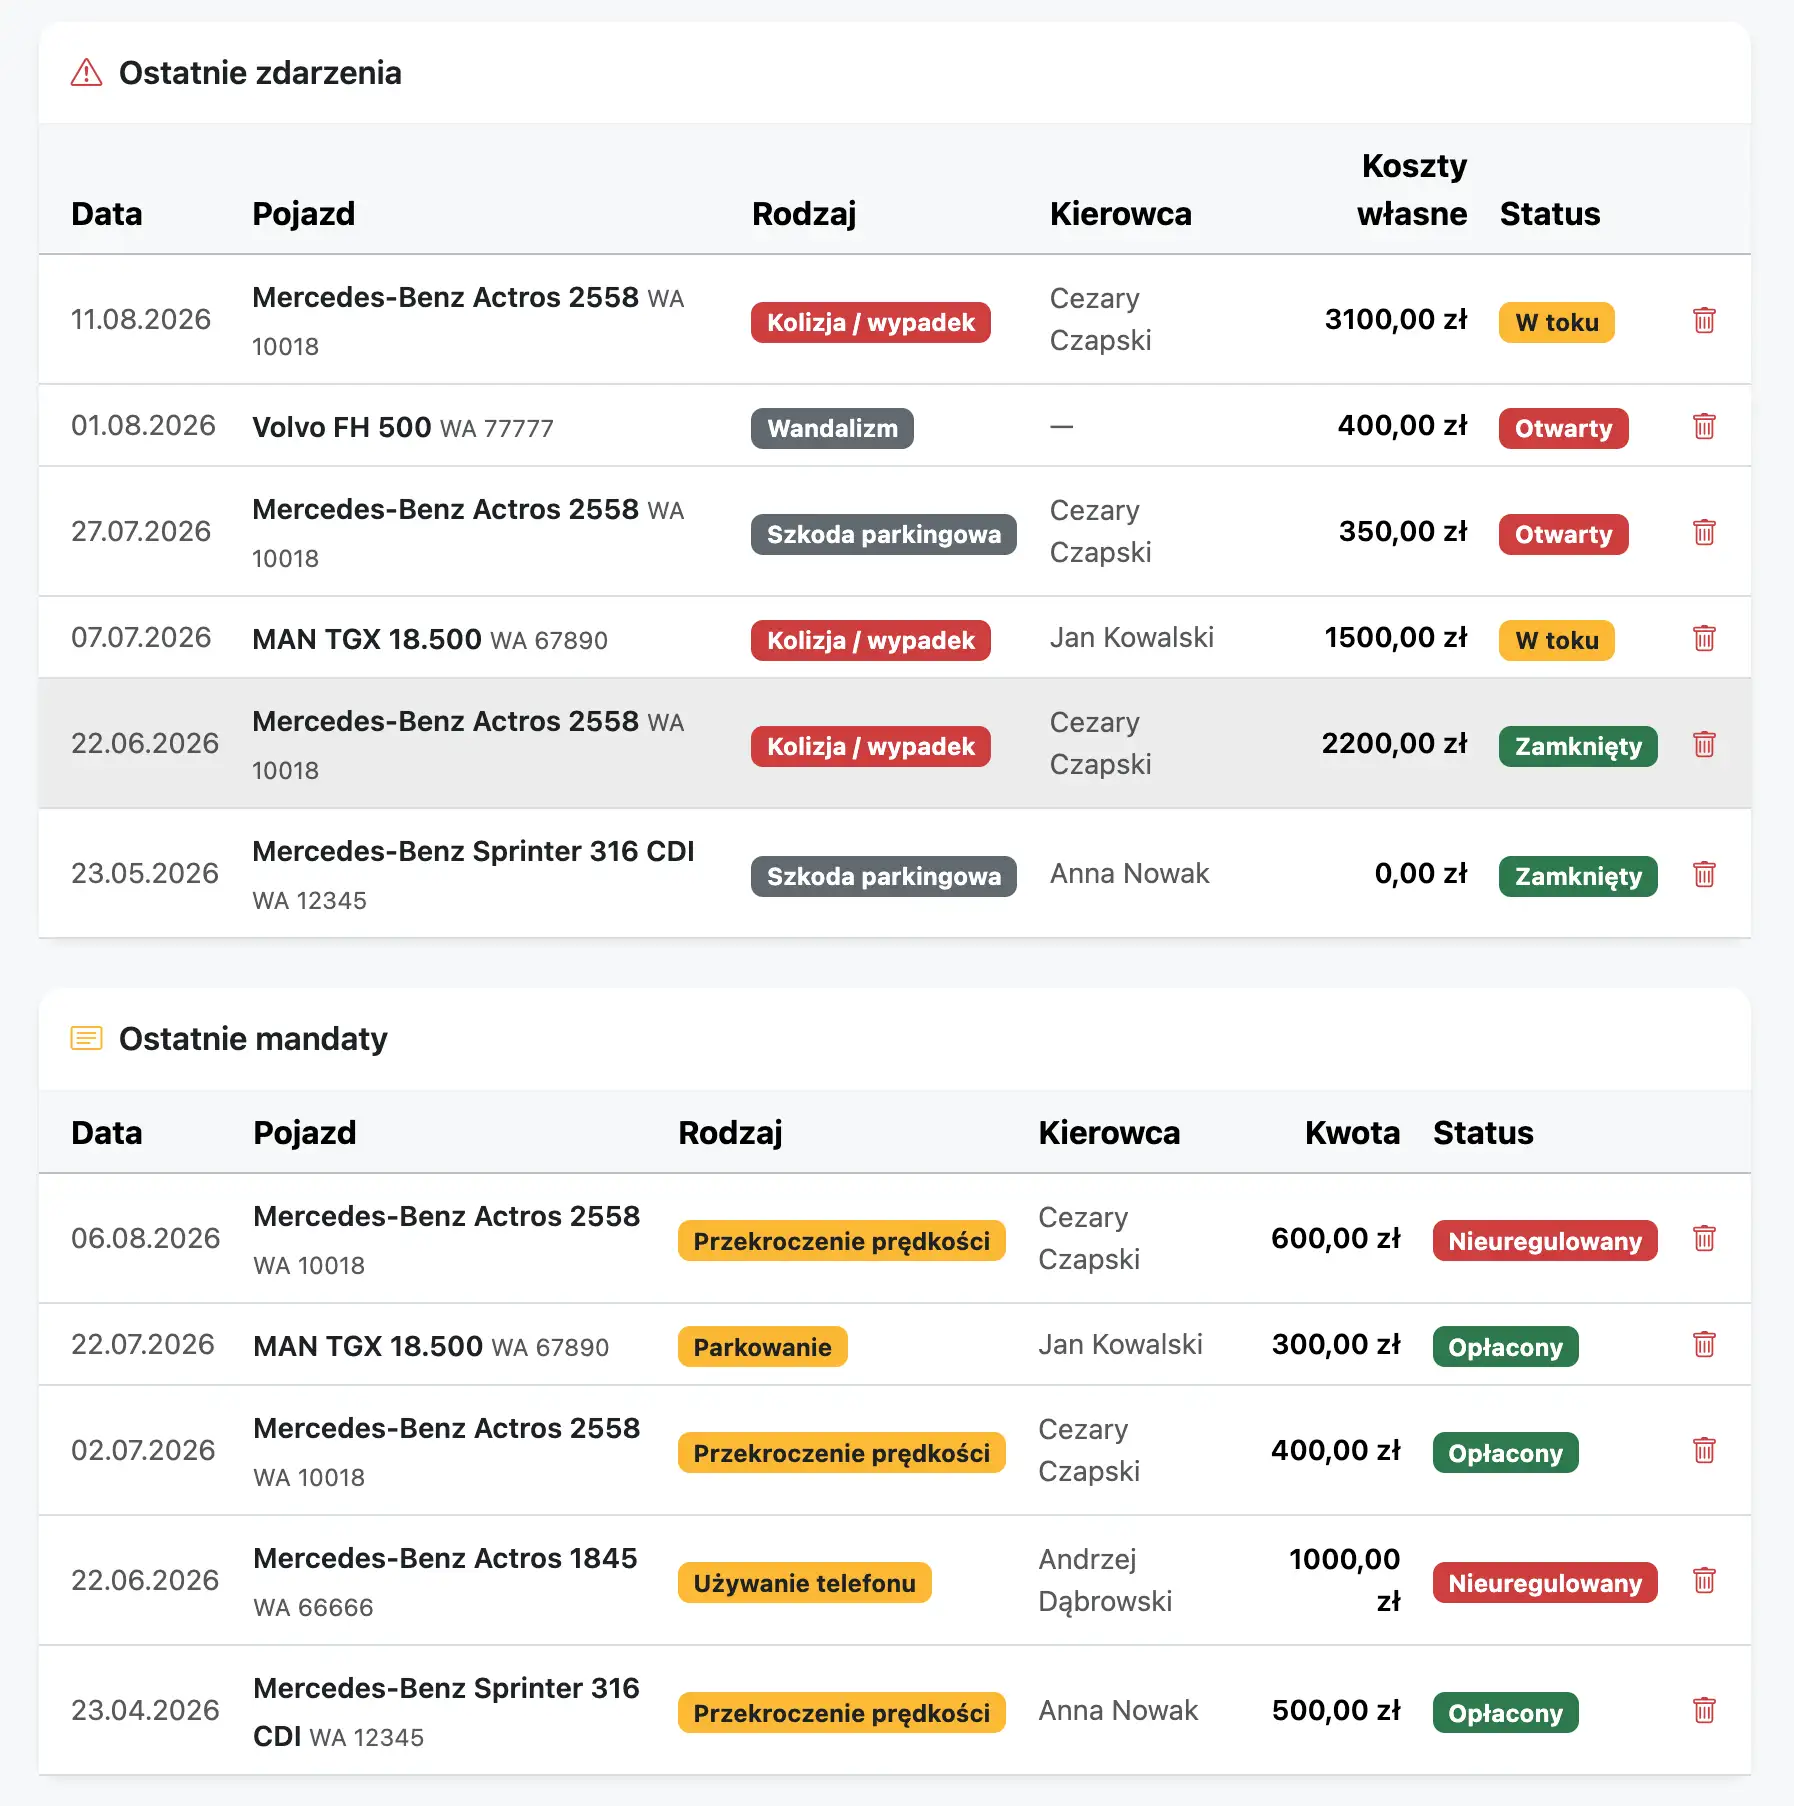Open Volvo FH 500 WA 77777 vehicle
This screenshot has height=1806, width=1794.
click(402, 428)
